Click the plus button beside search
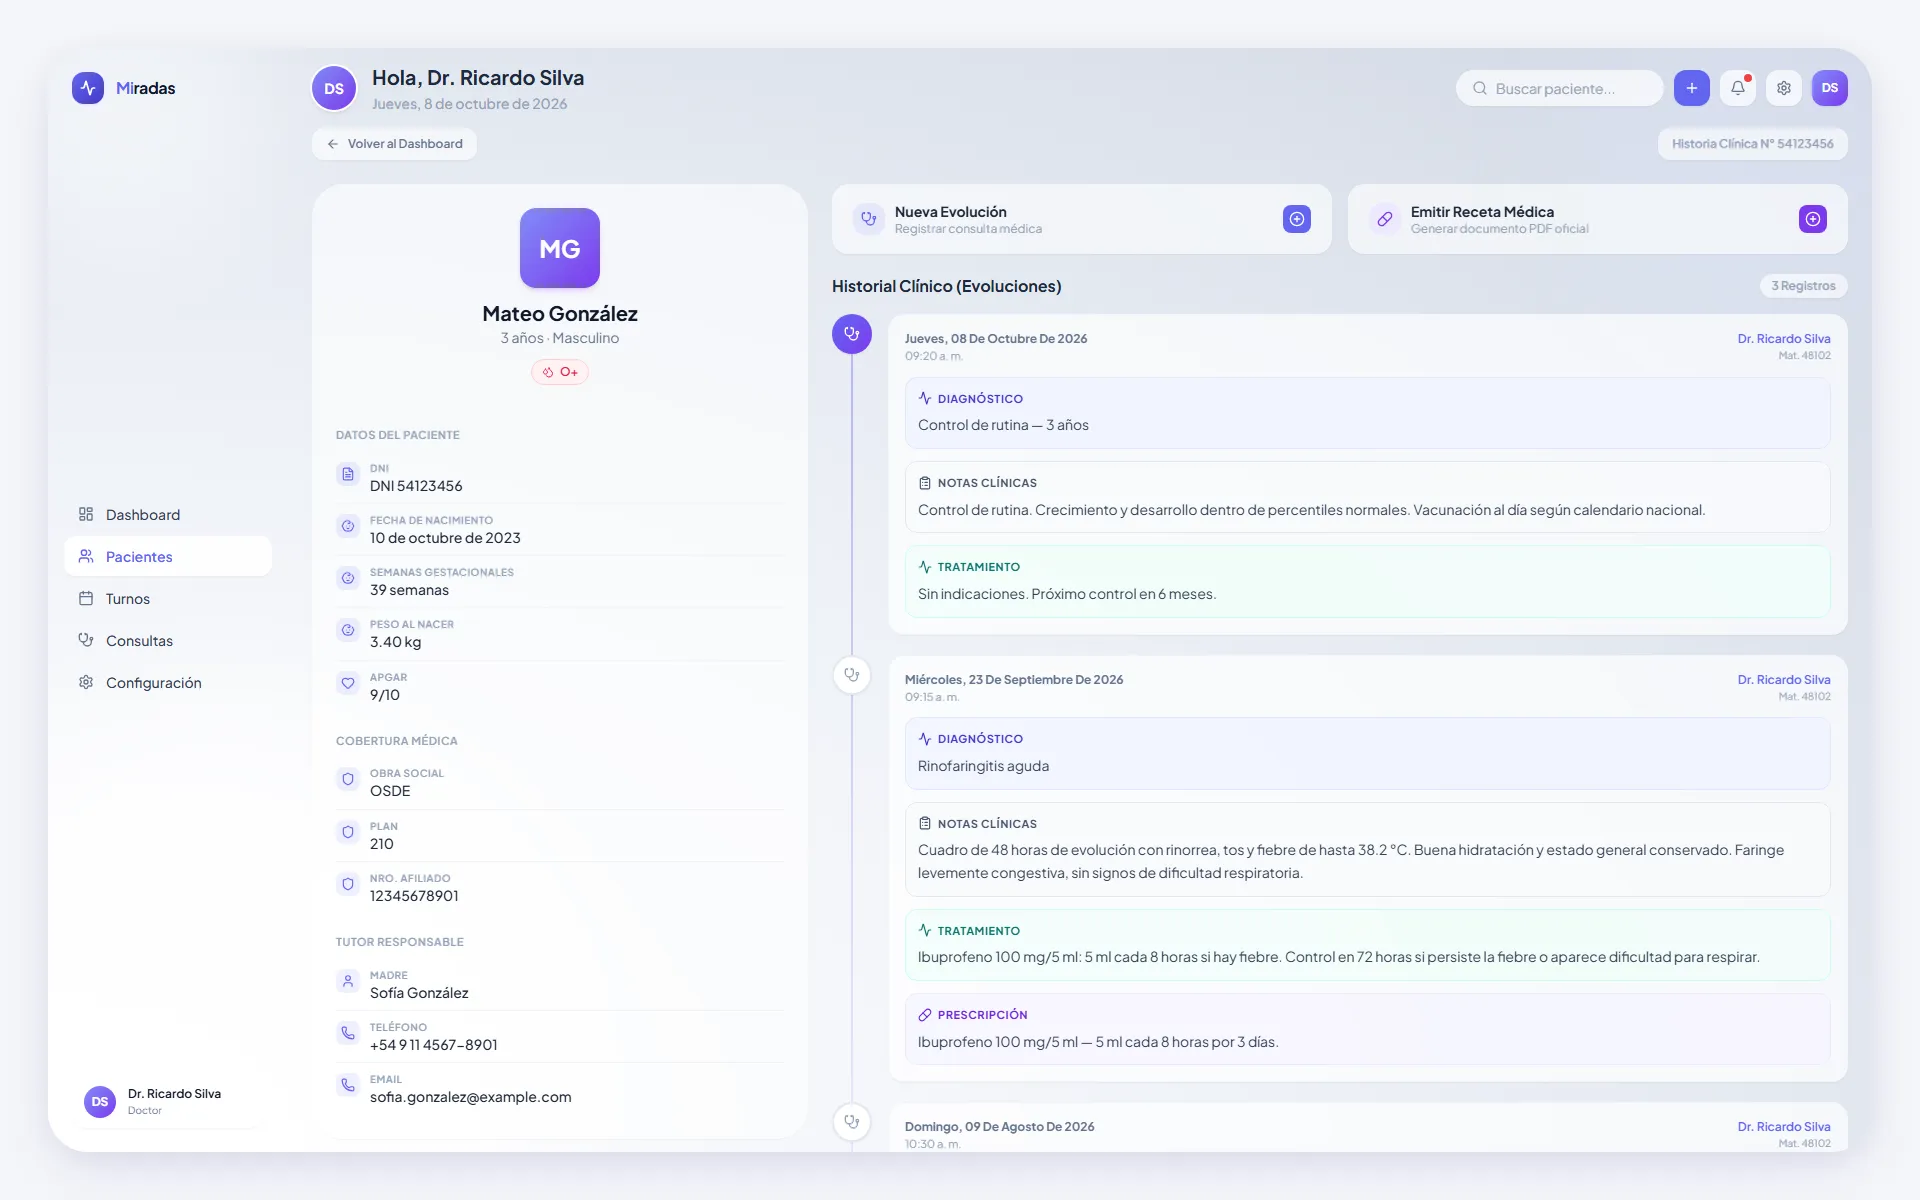The width and height of the screenshot is (1920, 1200). pyautogui.click(x=1692, y=88)
